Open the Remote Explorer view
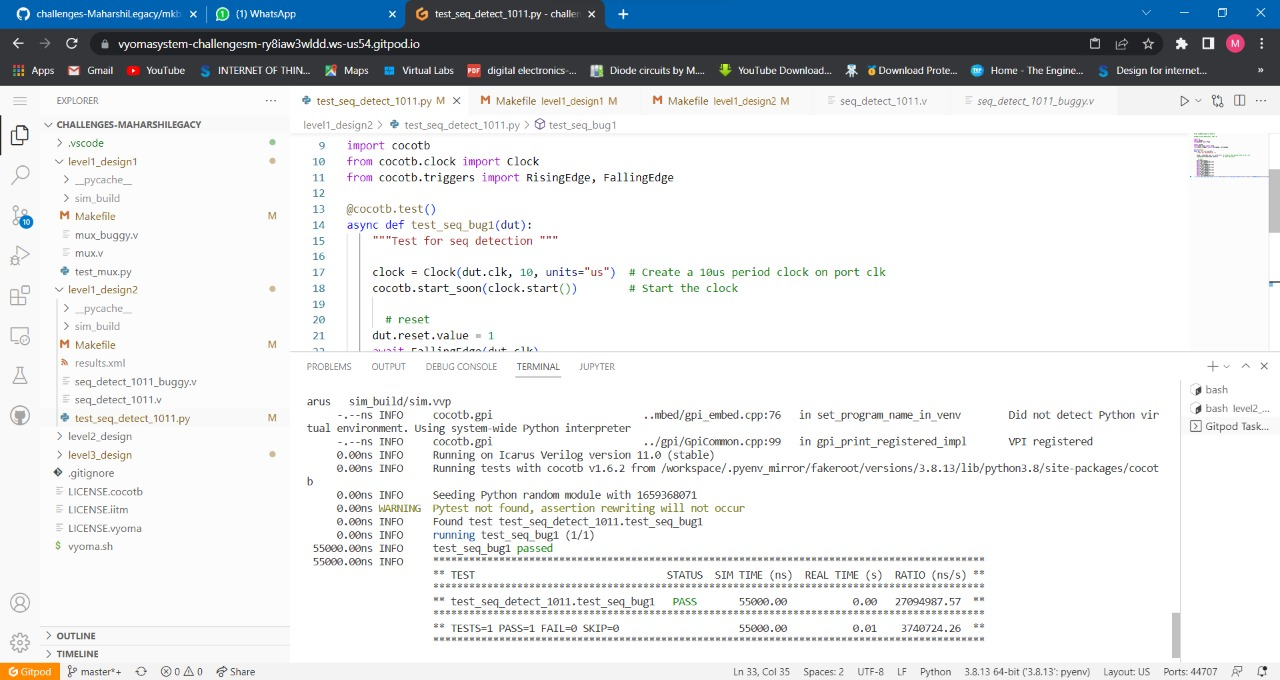Screen dimensions: 1280x680 point(19,336)
